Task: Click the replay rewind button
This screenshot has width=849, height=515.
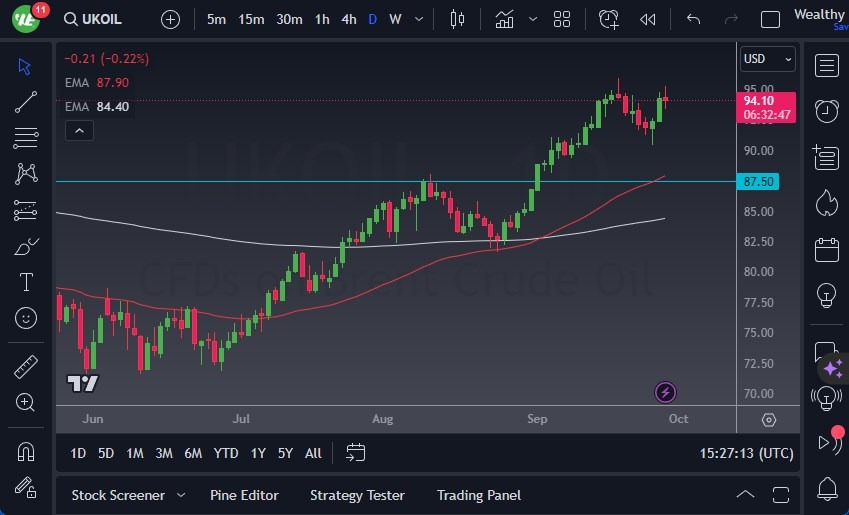Action: (x=648, y=19)
